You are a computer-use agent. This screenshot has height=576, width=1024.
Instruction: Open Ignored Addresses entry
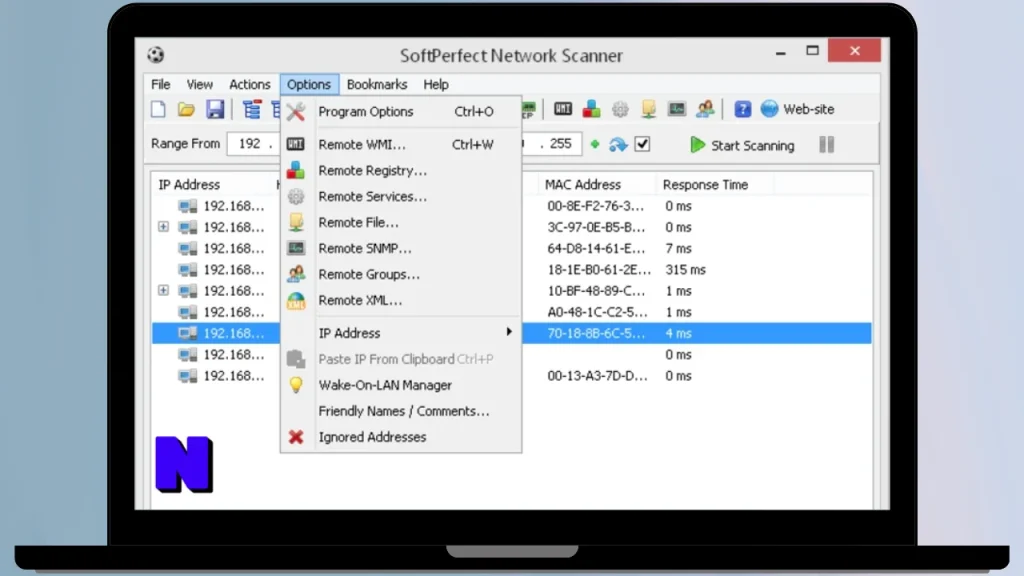401,437
